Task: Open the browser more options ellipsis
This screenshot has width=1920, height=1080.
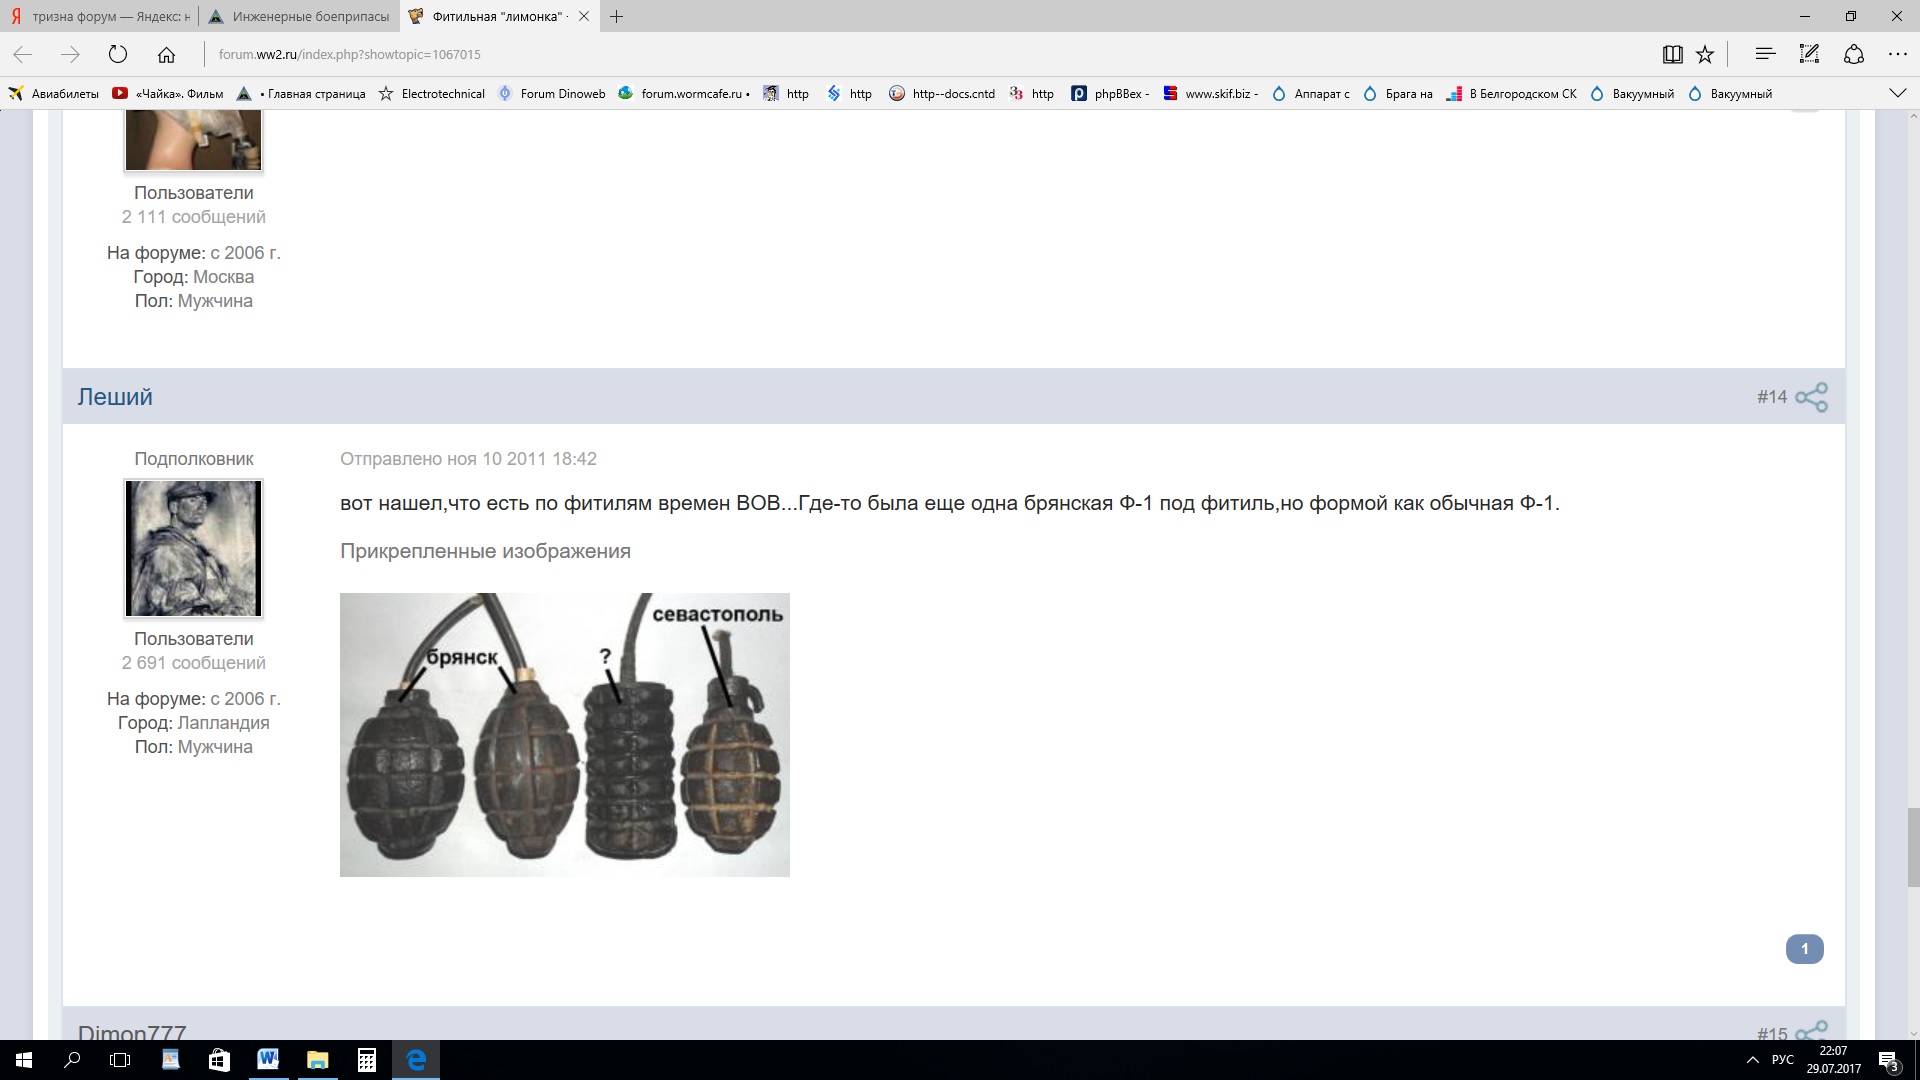Action: [1897, 55]
